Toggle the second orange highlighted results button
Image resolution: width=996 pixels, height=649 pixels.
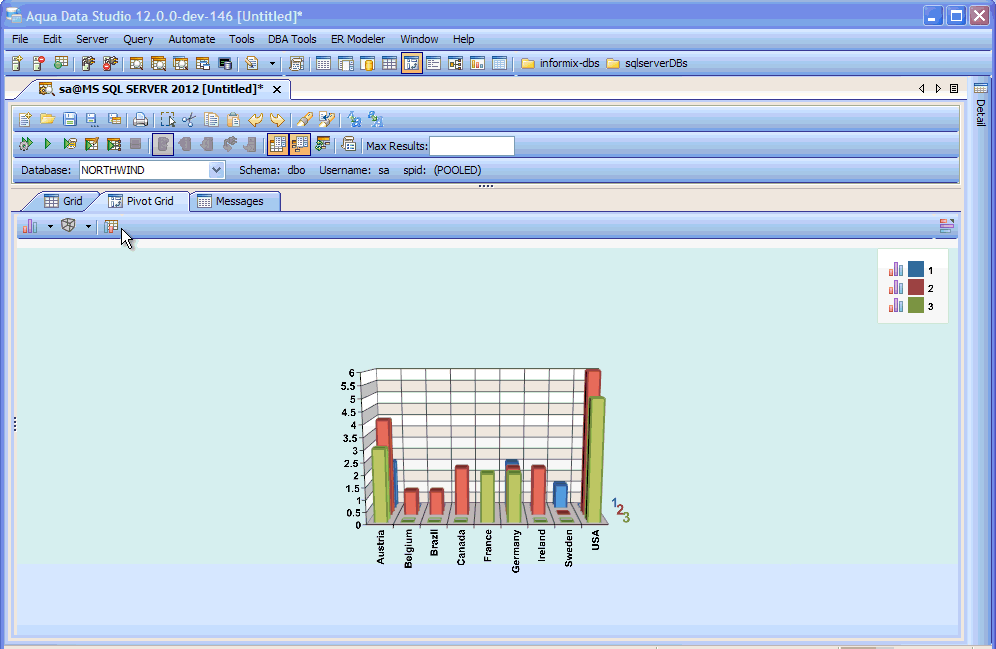pos(300,145)
